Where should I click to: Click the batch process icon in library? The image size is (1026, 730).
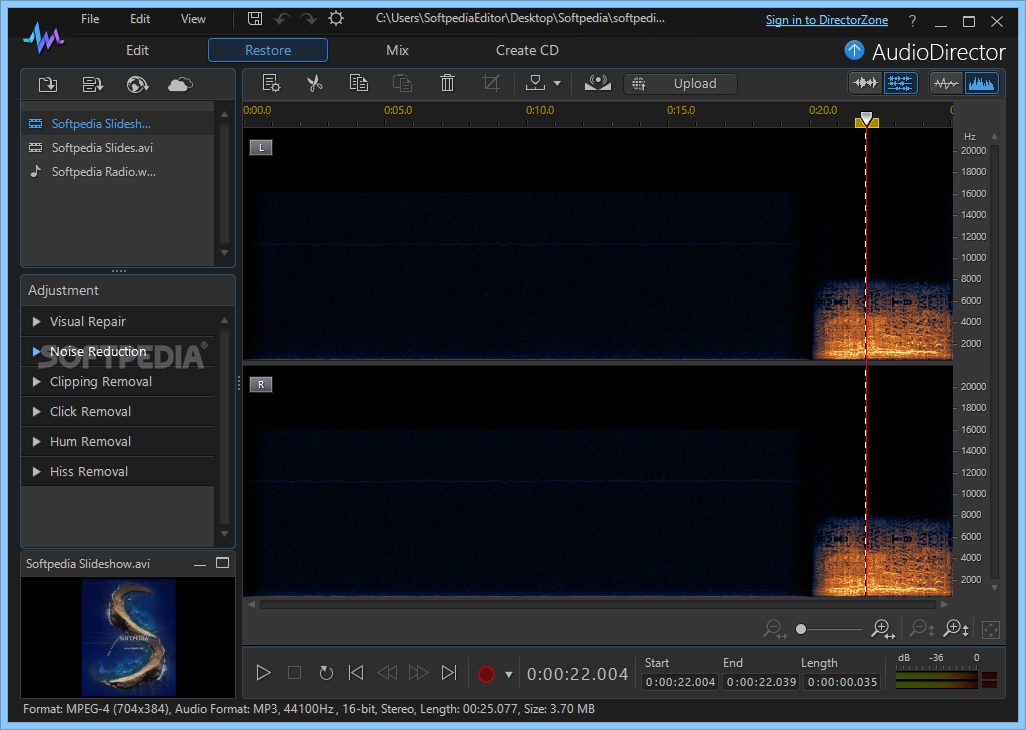tap(93, 84)
